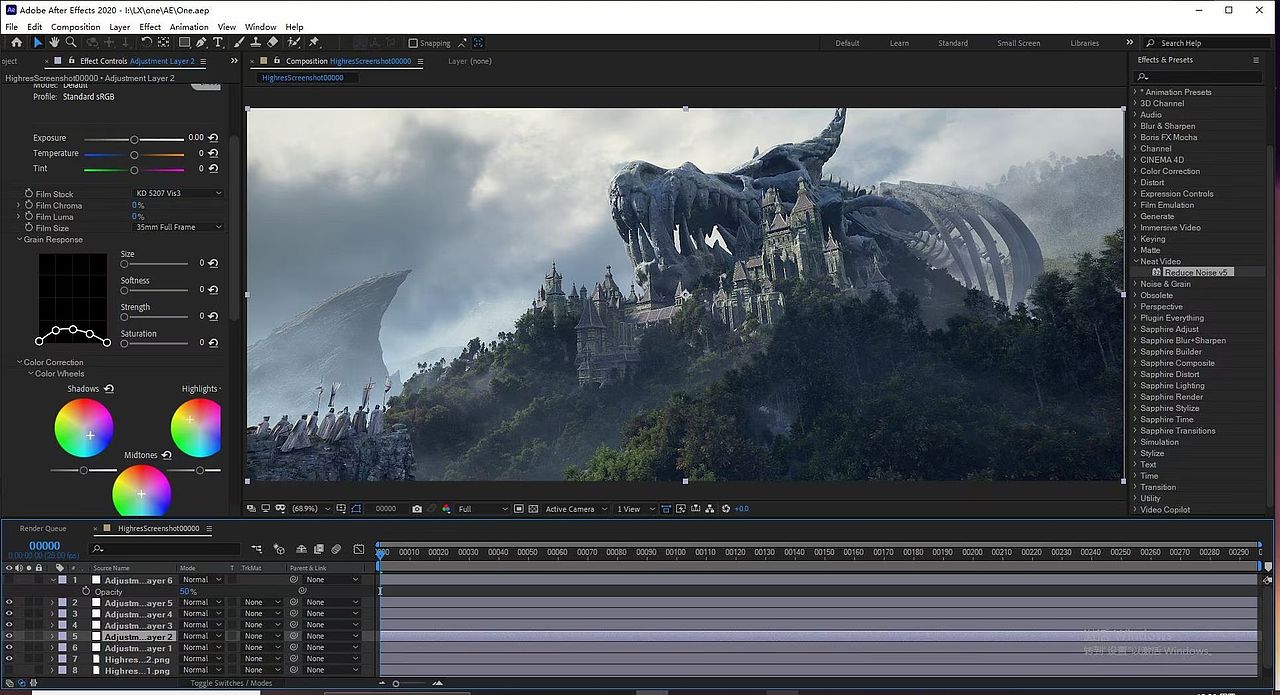Select the Rotation tool
Image resolution: width=1280 pixels, height=695 pixels.
point(146,43)
